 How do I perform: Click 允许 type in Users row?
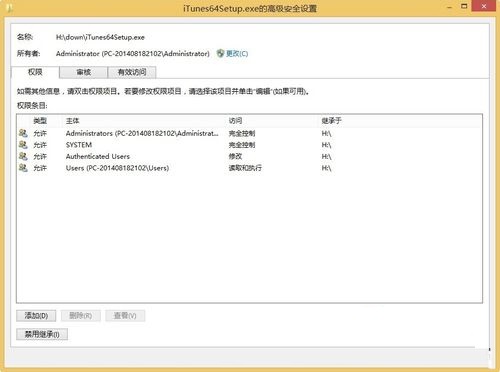pyautogui.click(x=40, y=168)
